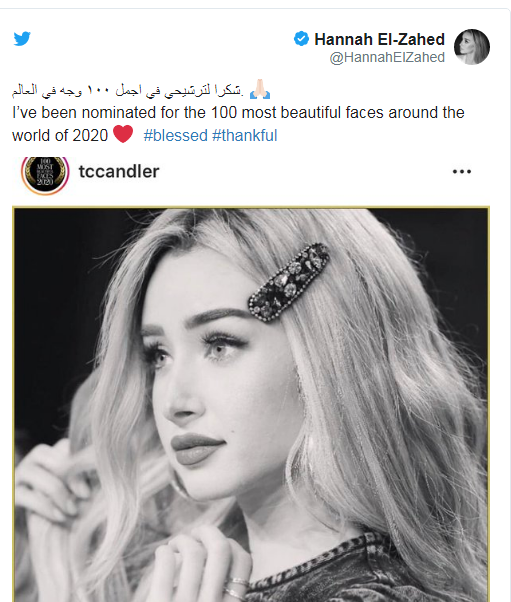Open the #blessed hashtag
This screenshot has width=511, height=602.
coord(175,136)
